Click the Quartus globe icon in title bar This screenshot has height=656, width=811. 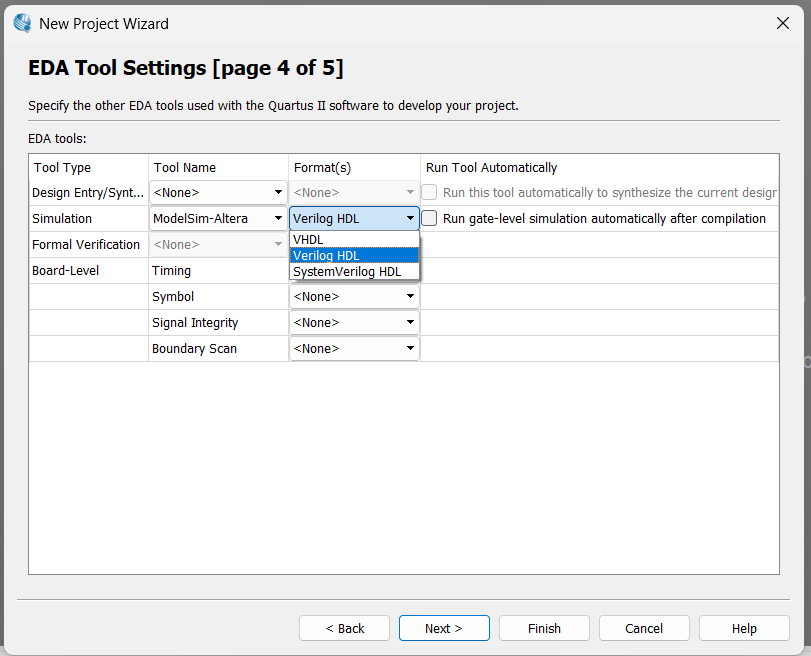(22, 23)
